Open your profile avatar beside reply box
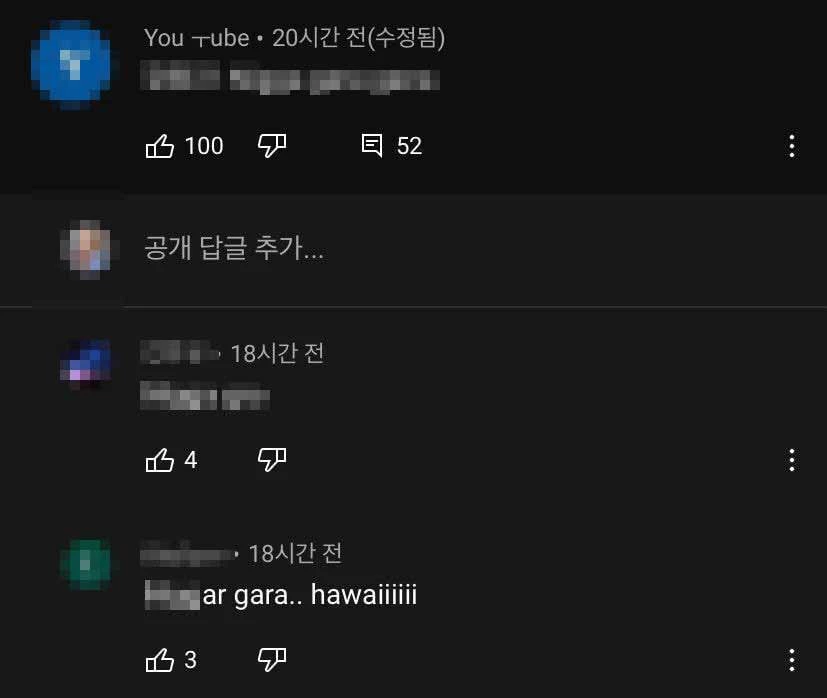Image resolution: width=827 pixels, height=698 pixels. click(87, 248)
